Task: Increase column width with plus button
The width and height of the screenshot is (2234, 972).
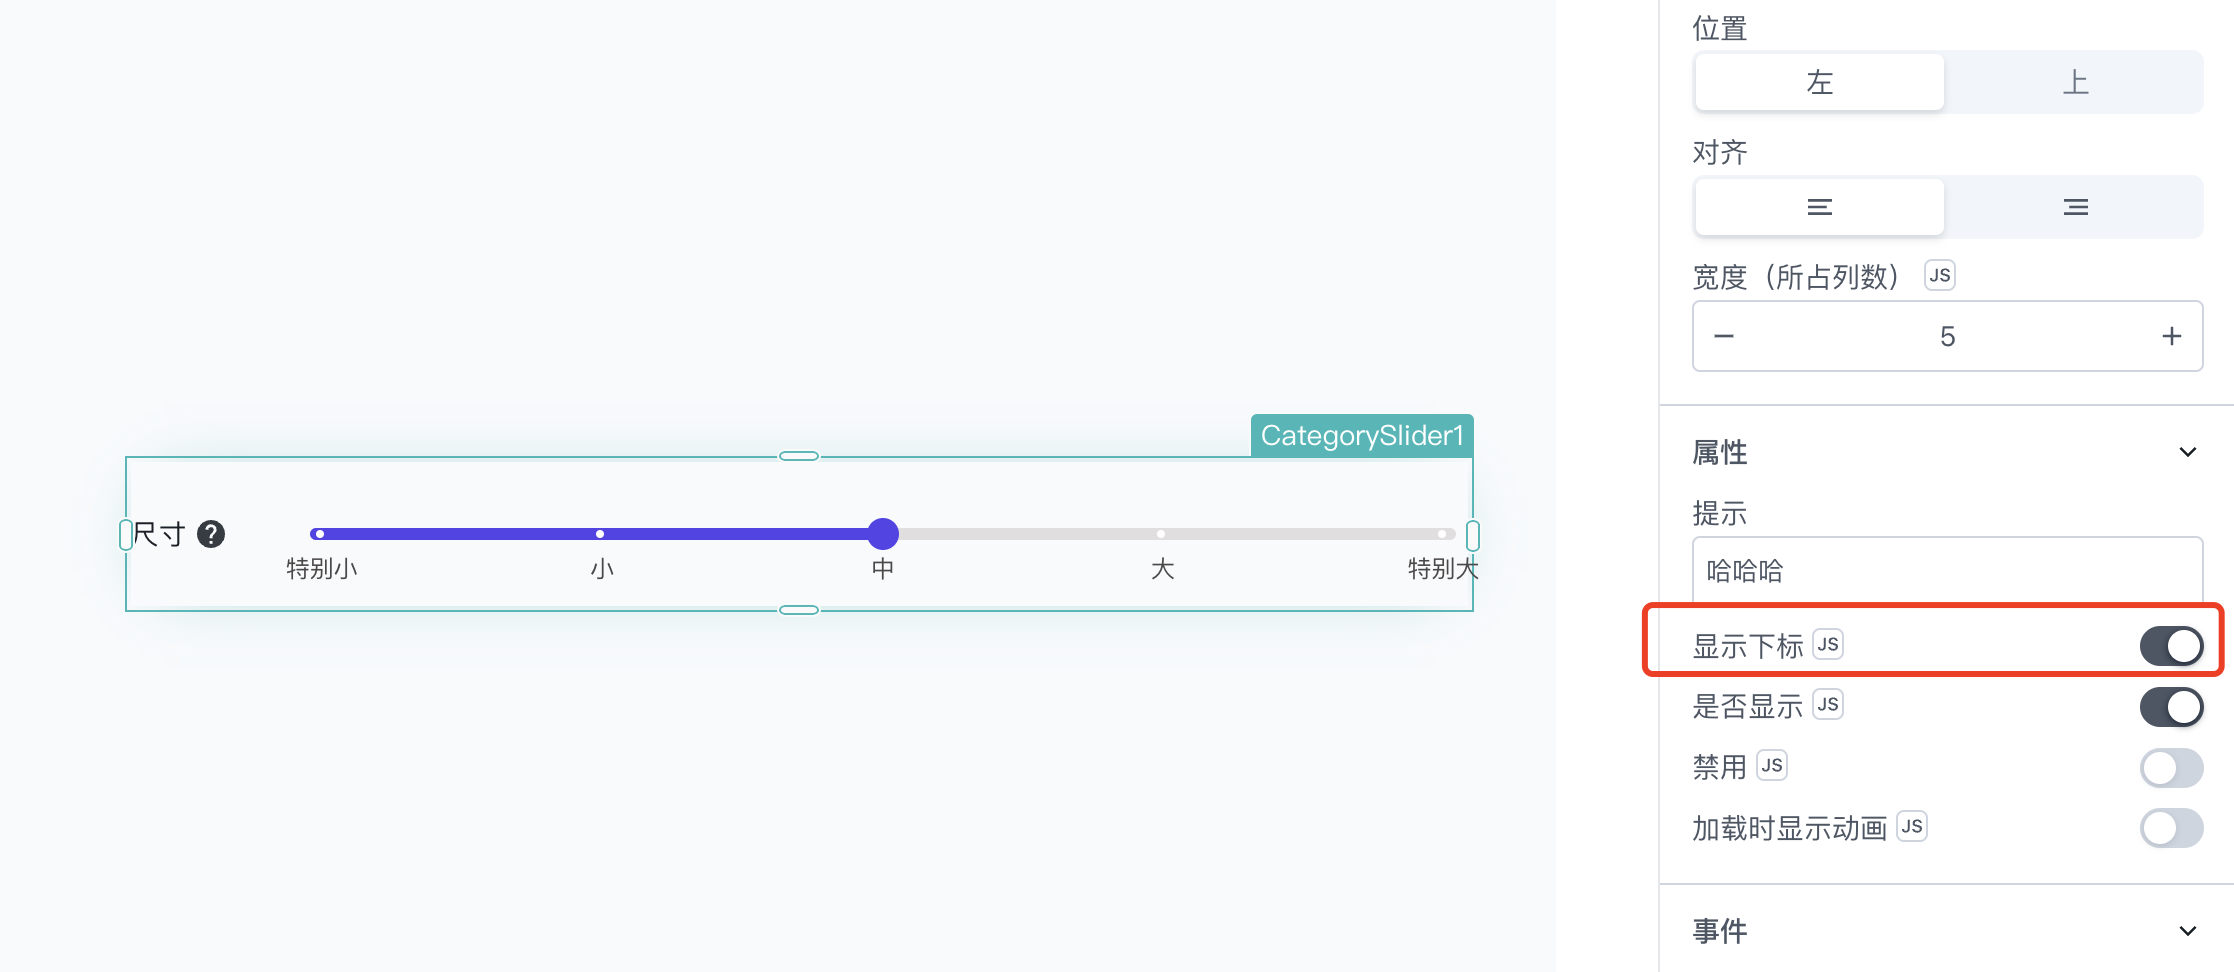Action: pos(2171,336)
